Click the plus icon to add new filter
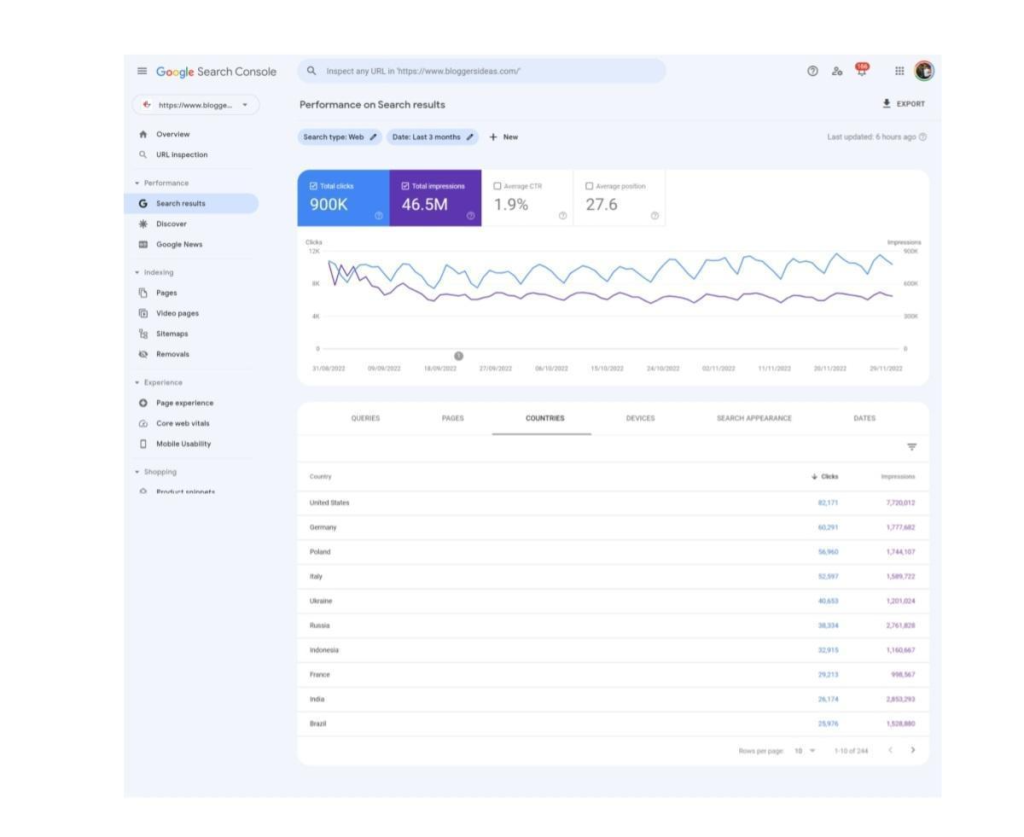The image size is (1024, 837). point(493,137)
